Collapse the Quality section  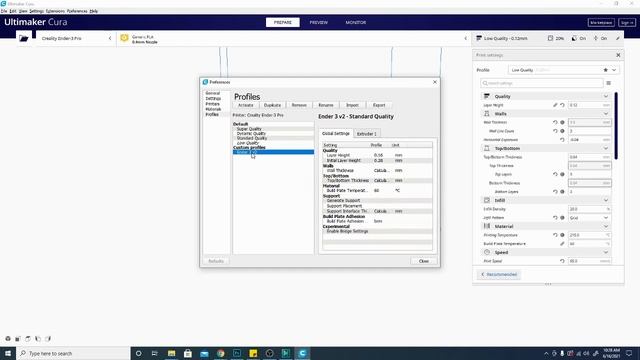point(606,96)
